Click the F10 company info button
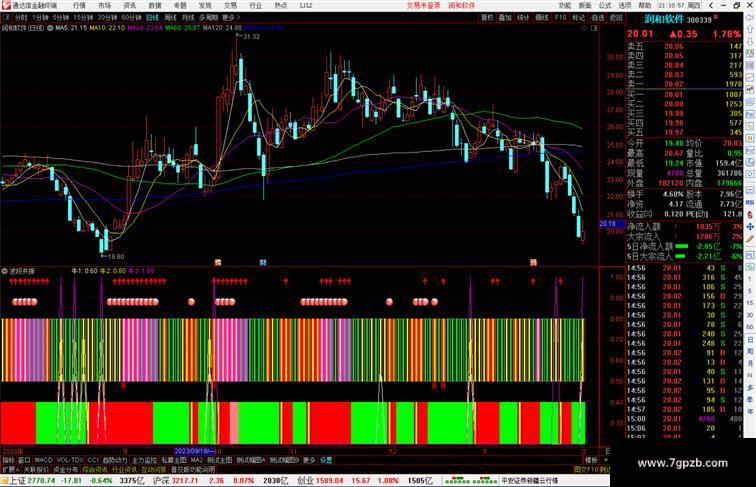The height and width of the screenshot is (487, 756). (x=560, y=17)
